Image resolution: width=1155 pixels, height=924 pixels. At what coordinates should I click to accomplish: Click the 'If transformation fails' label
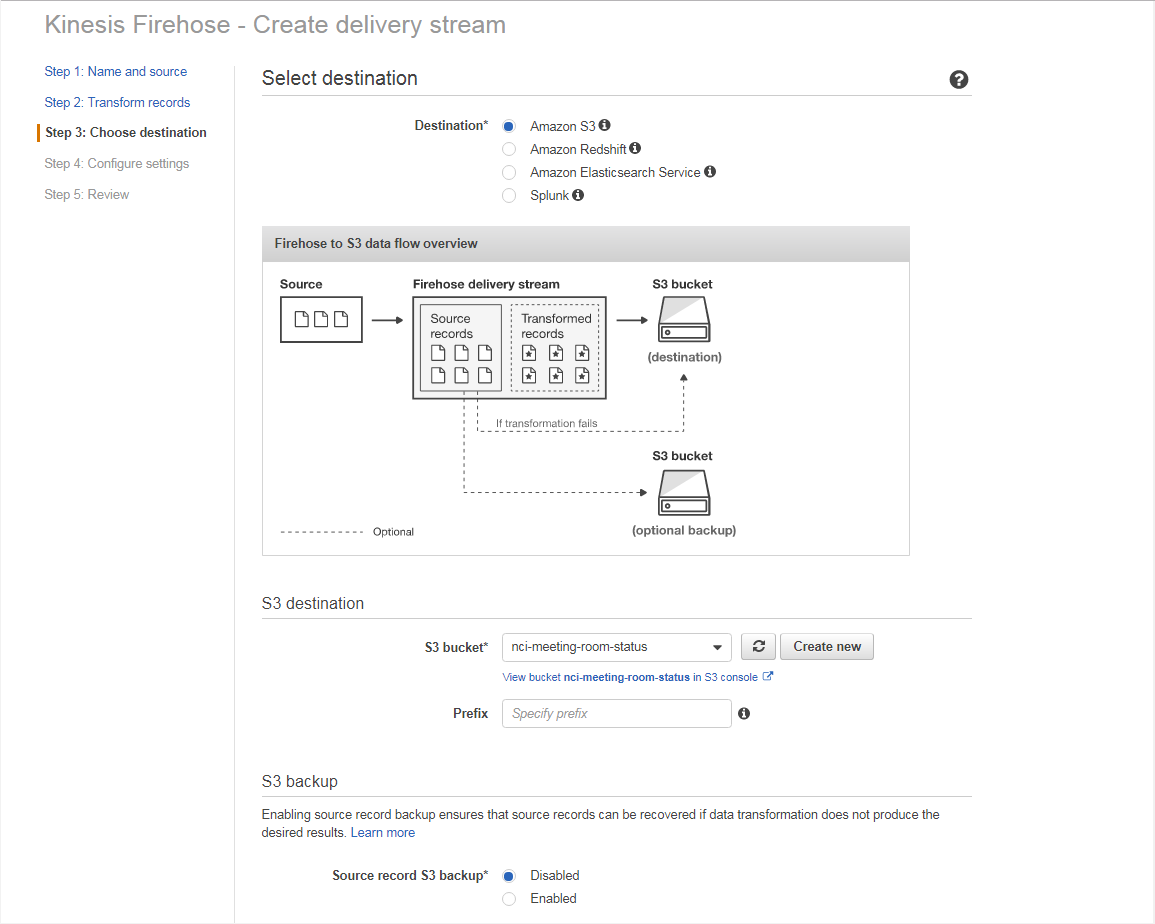click(x=547, y=423)
